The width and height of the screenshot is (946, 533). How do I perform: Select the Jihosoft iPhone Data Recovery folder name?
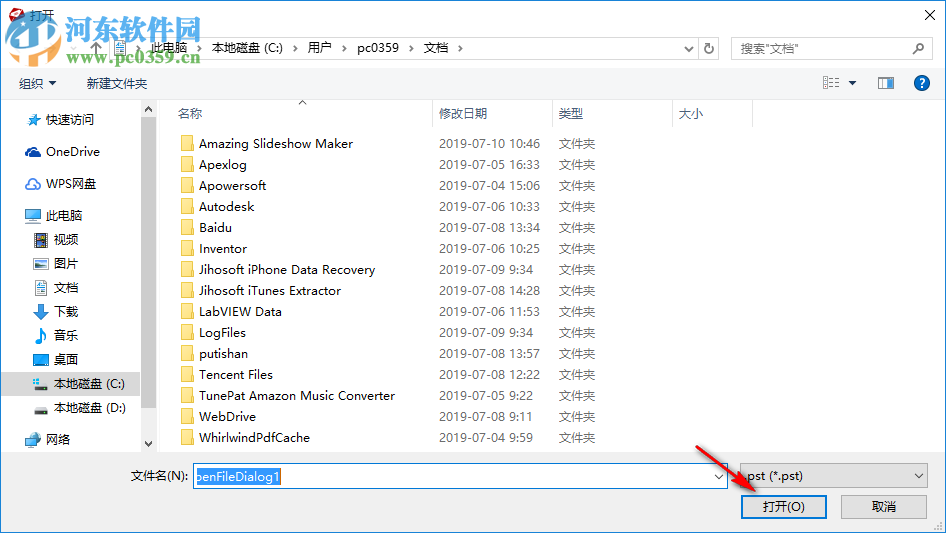click(287, 270)
